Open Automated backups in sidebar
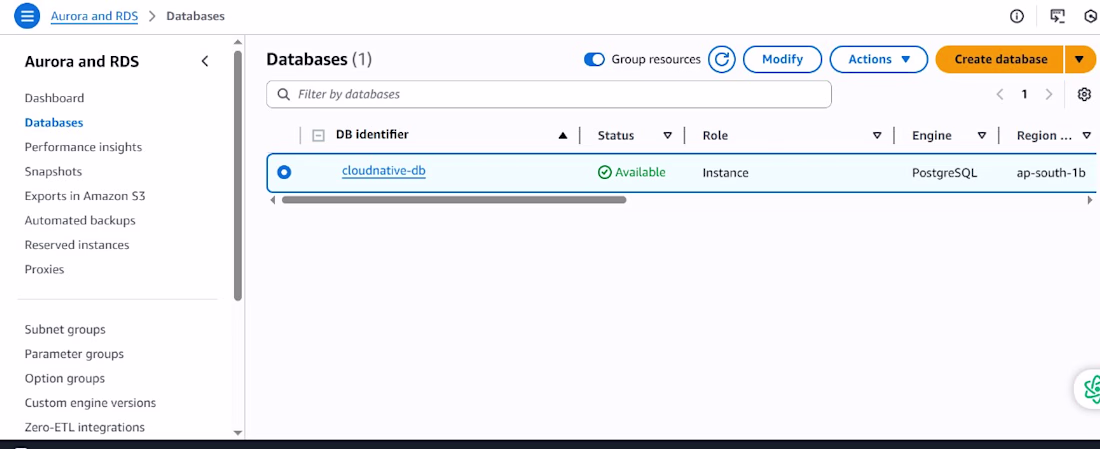Viewport: 1100px width, 449px height. point(80,220)
